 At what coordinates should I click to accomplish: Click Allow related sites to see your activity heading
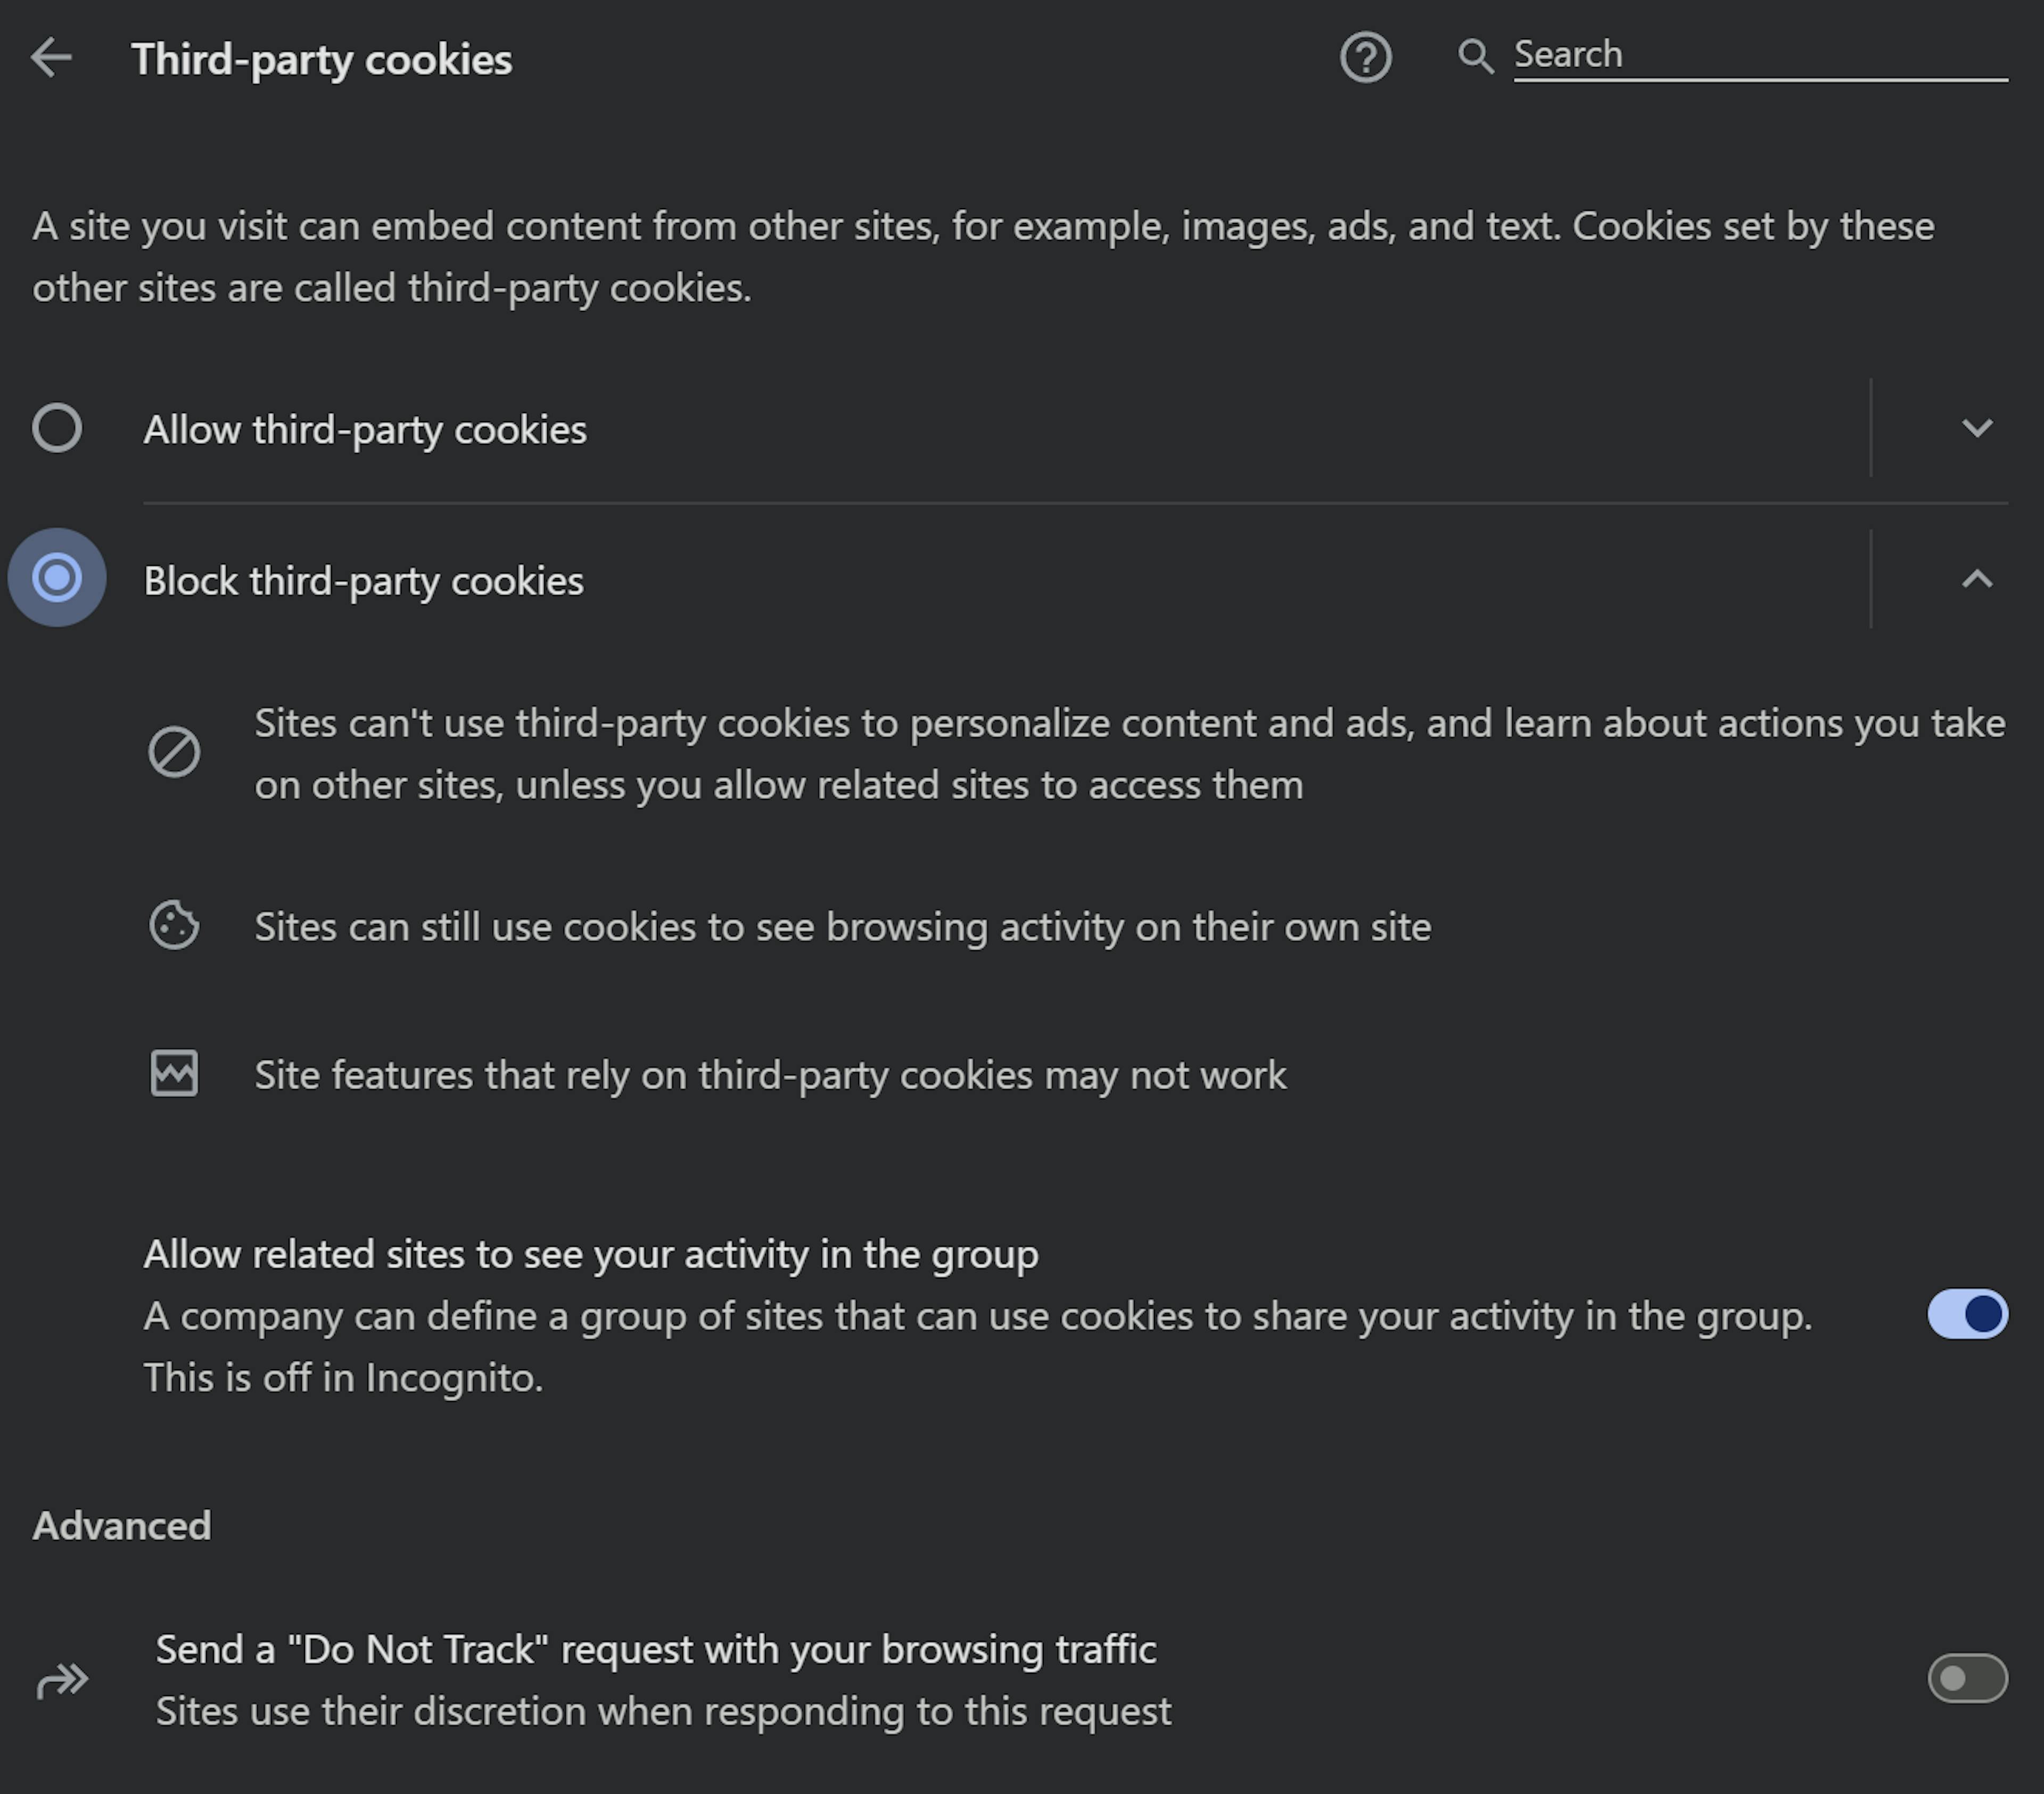tap(591, 1253)
